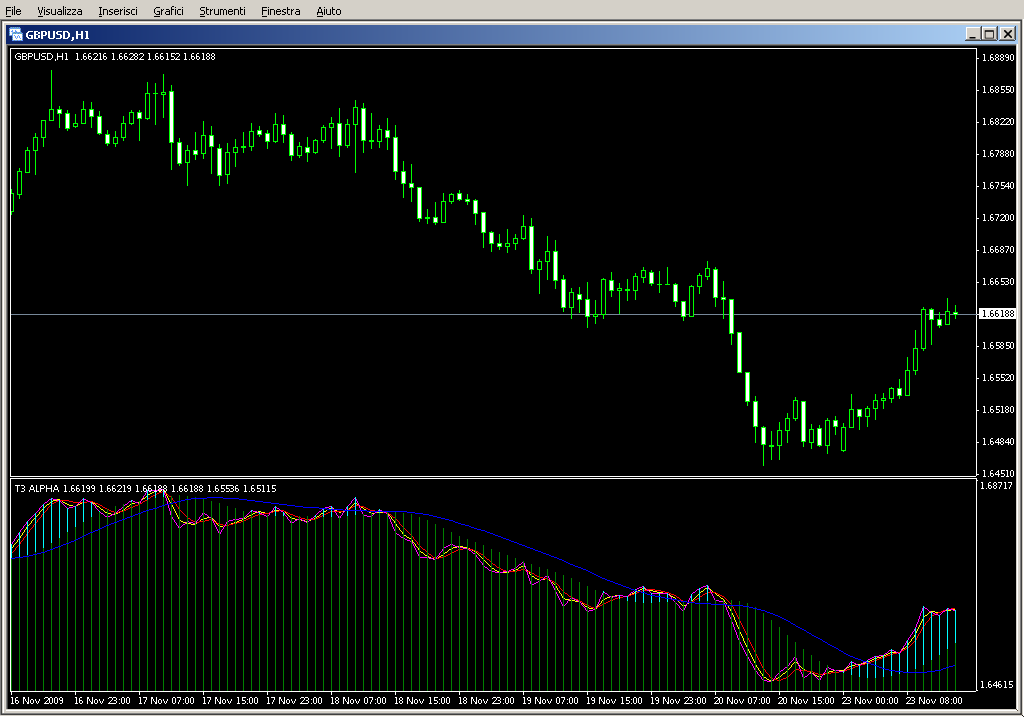Close the GBPUSD,H1 chart window
The height and width of the screenshot is (717, 1024).
tap(1008, 34)
